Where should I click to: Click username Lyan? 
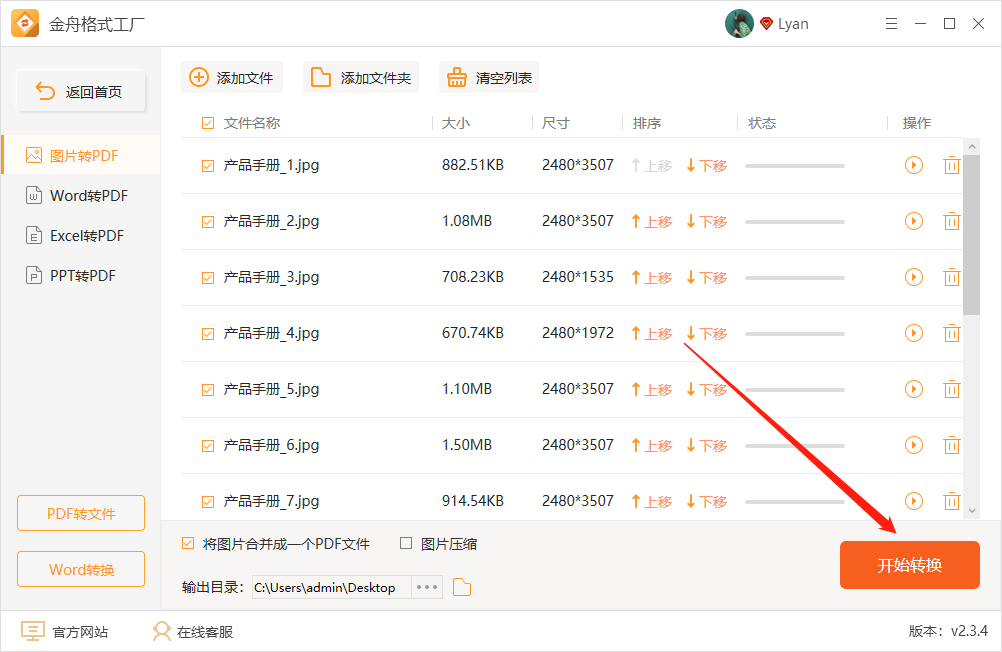point(793,24)
